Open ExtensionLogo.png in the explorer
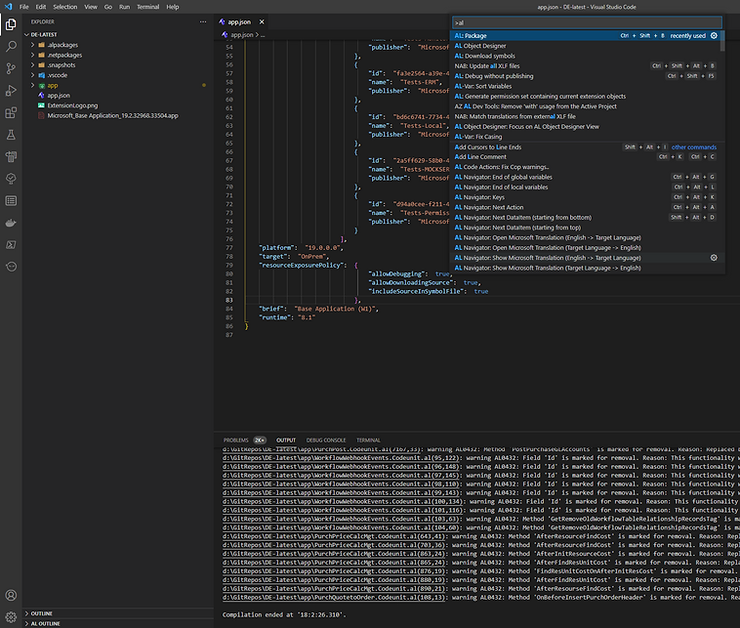 73,105
